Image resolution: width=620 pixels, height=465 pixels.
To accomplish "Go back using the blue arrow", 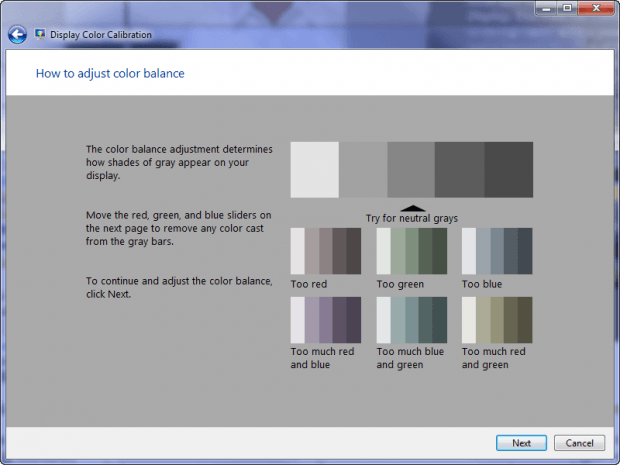I will tap(17, 35).
